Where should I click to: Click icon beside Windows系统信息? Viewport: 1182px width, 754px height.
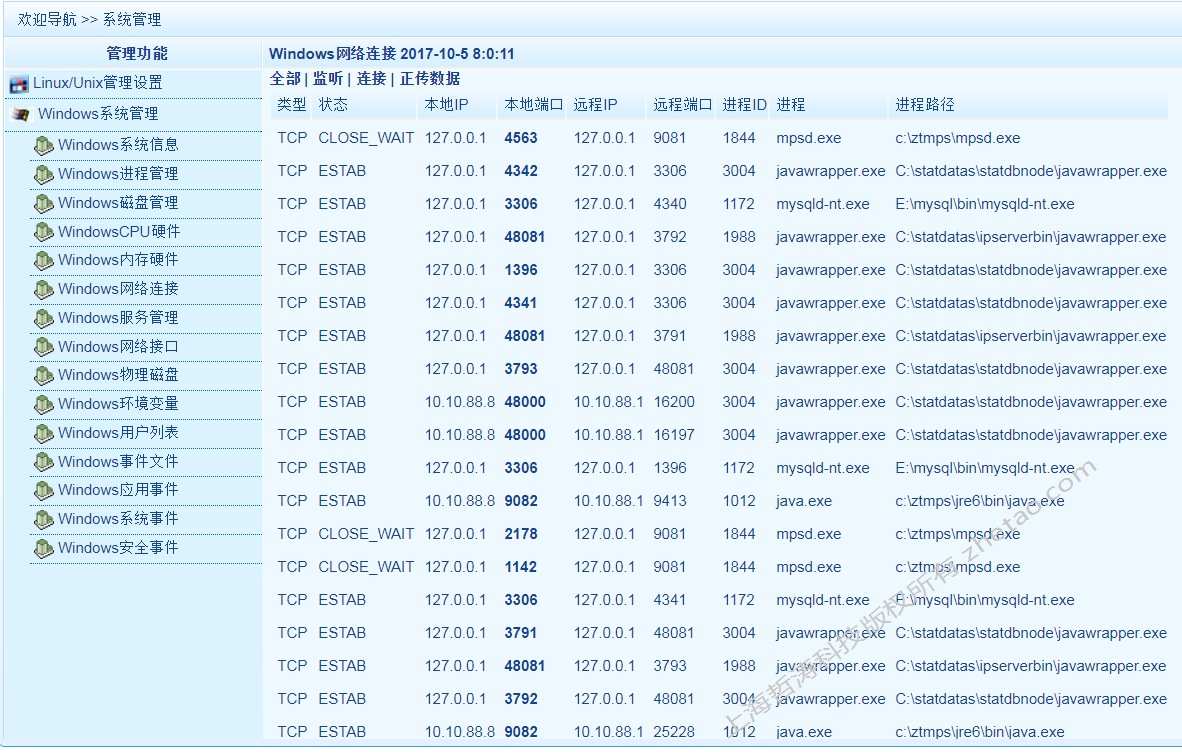(44, 145)
